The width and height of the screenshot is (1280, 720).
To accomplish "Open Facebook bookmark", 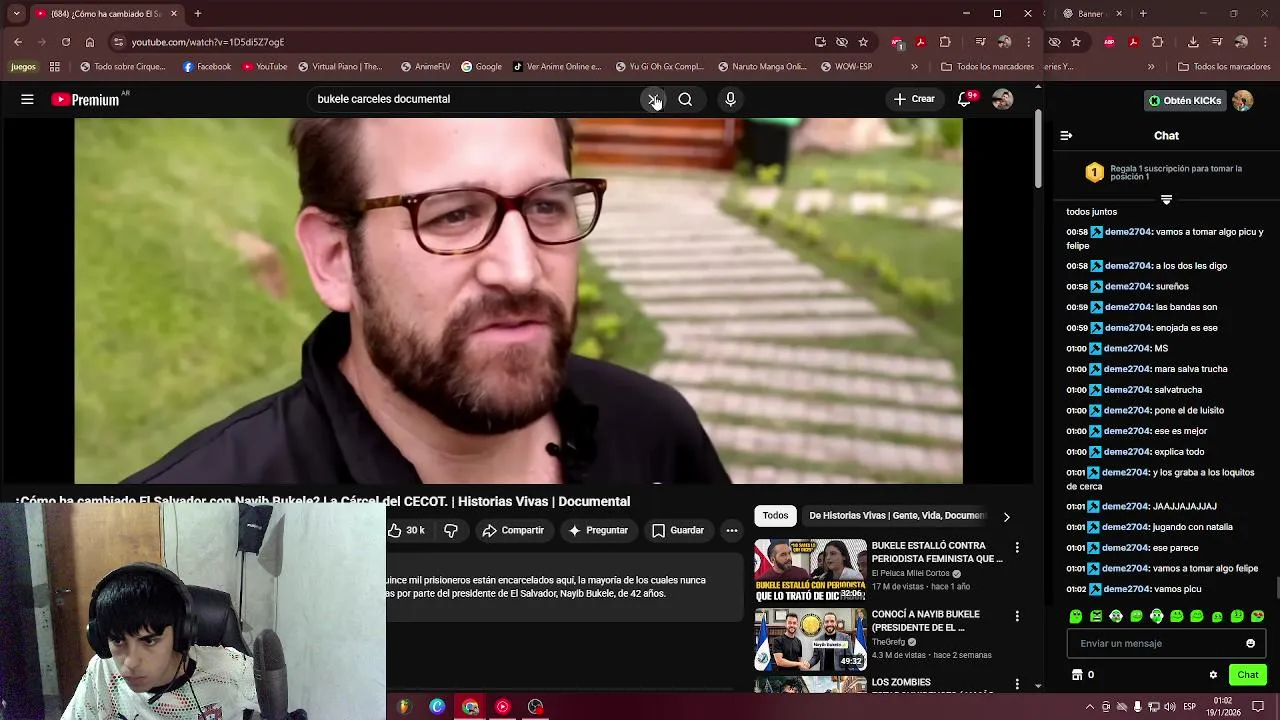I will 207,67.
